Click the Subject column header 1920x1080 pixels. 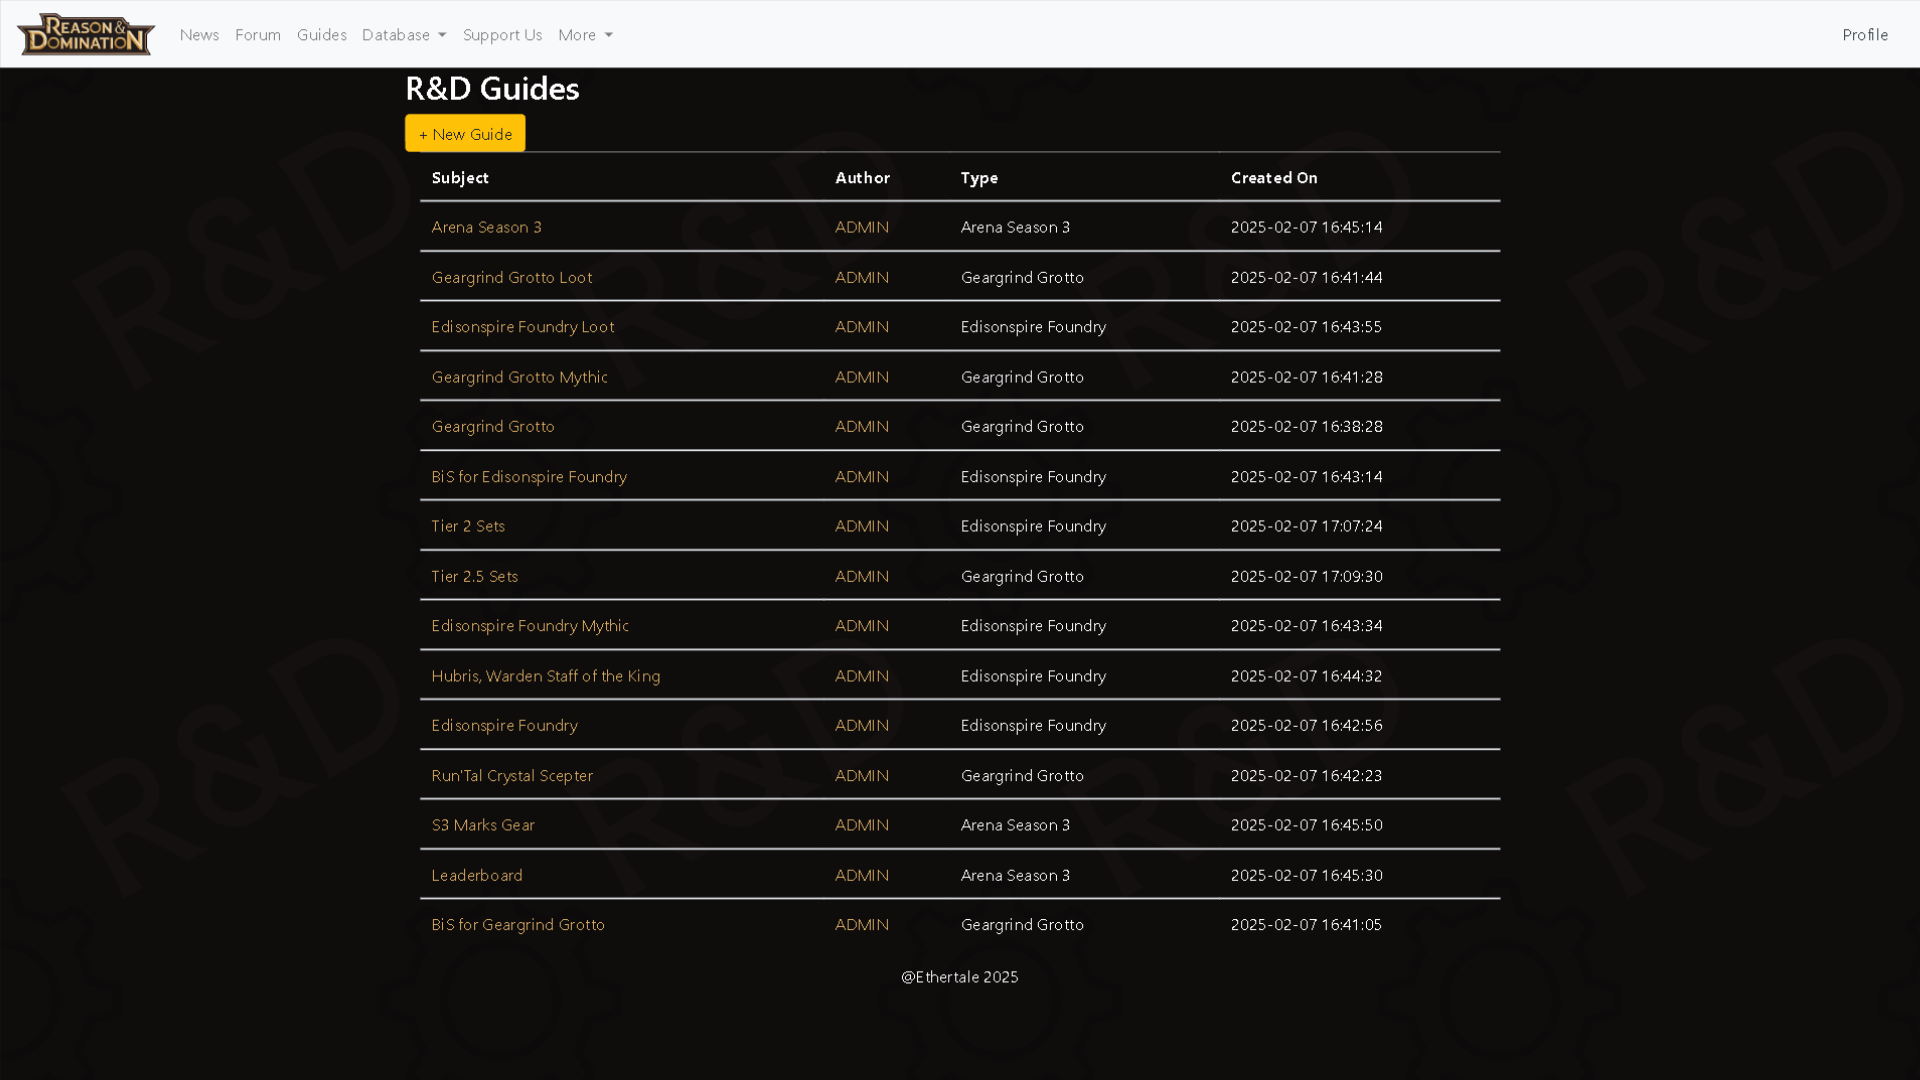pos(460,177)
